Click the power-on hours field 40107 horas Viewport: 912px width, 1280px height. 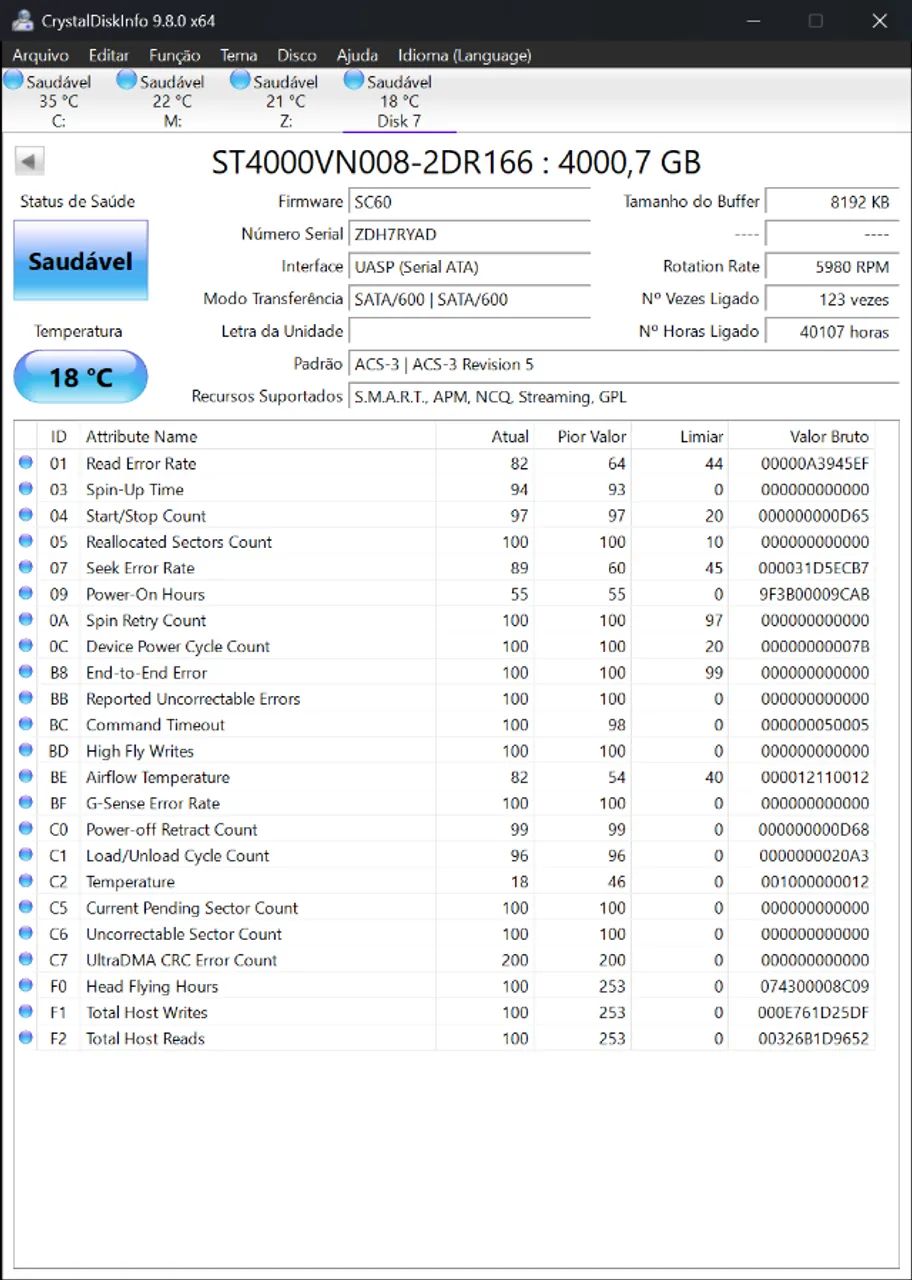[832, 331]
